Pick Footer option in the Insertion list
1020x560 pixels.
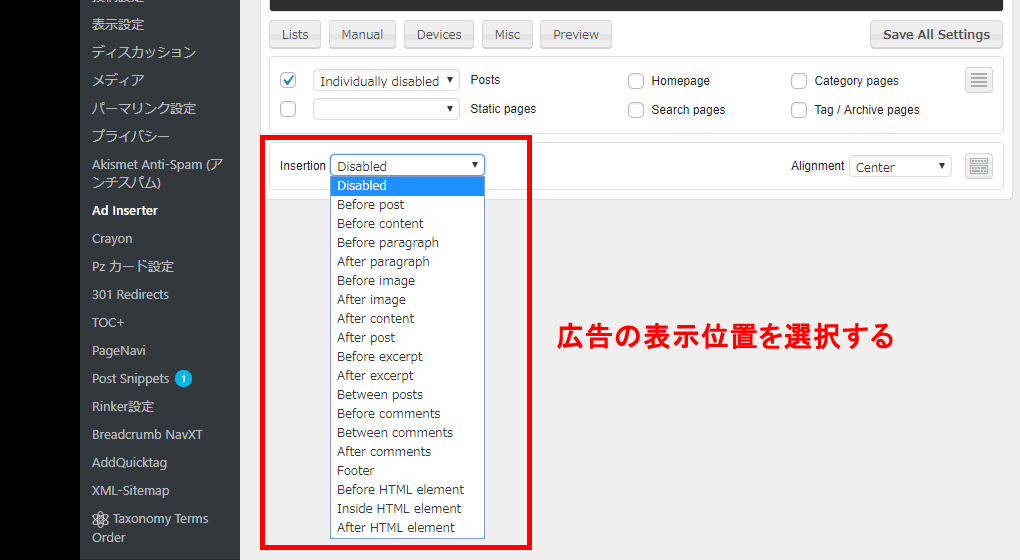point(356,471)
